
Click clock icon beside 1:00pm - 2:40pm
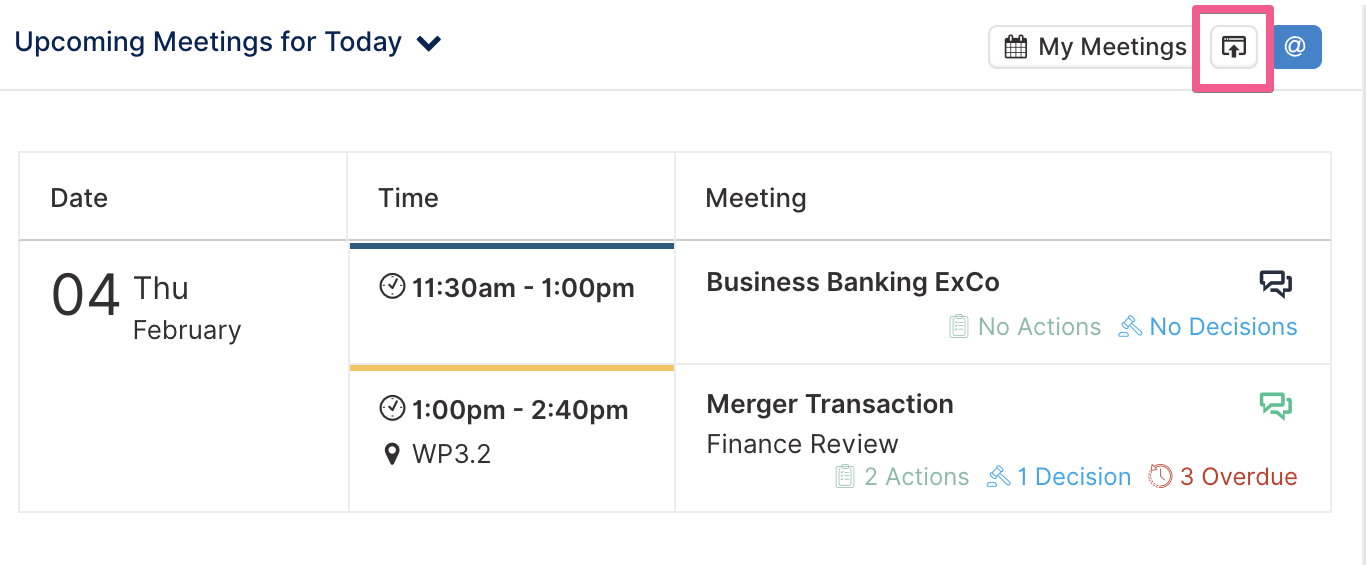(x=392, y=409)
